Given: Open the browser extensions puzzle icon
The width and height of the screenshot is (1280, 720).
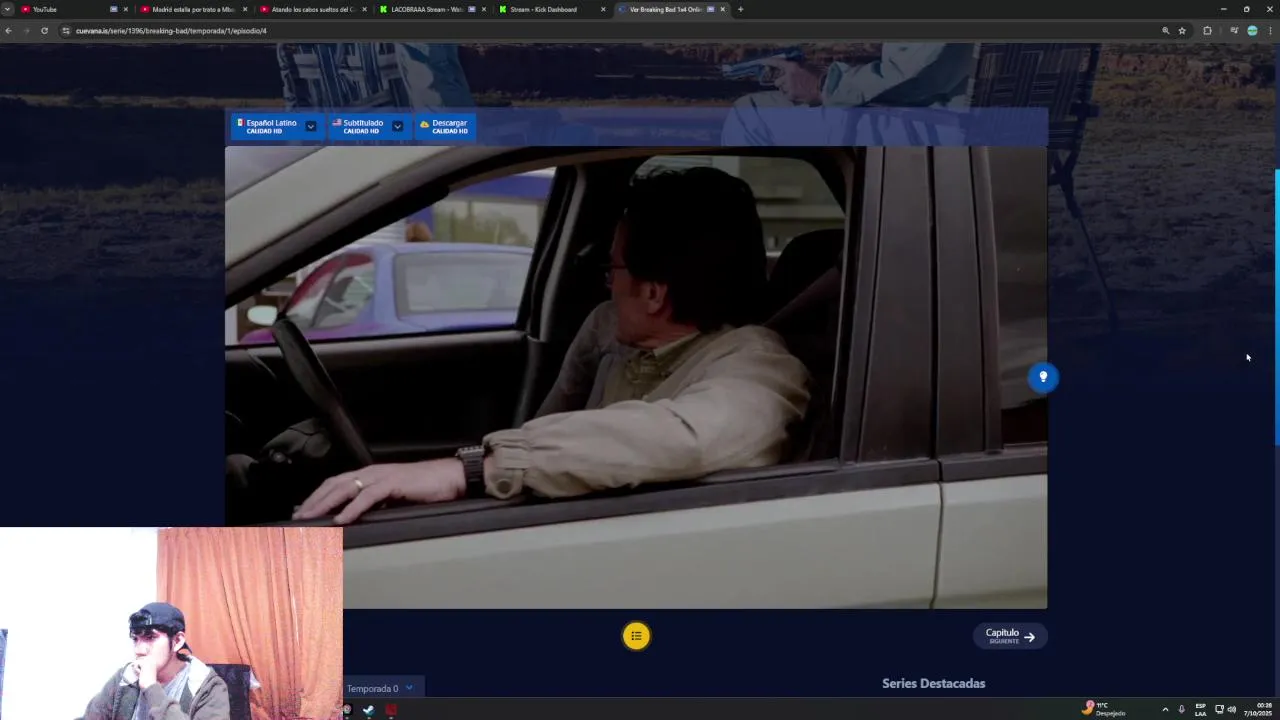Looking at the screenshot, I should click(1207, 31).
